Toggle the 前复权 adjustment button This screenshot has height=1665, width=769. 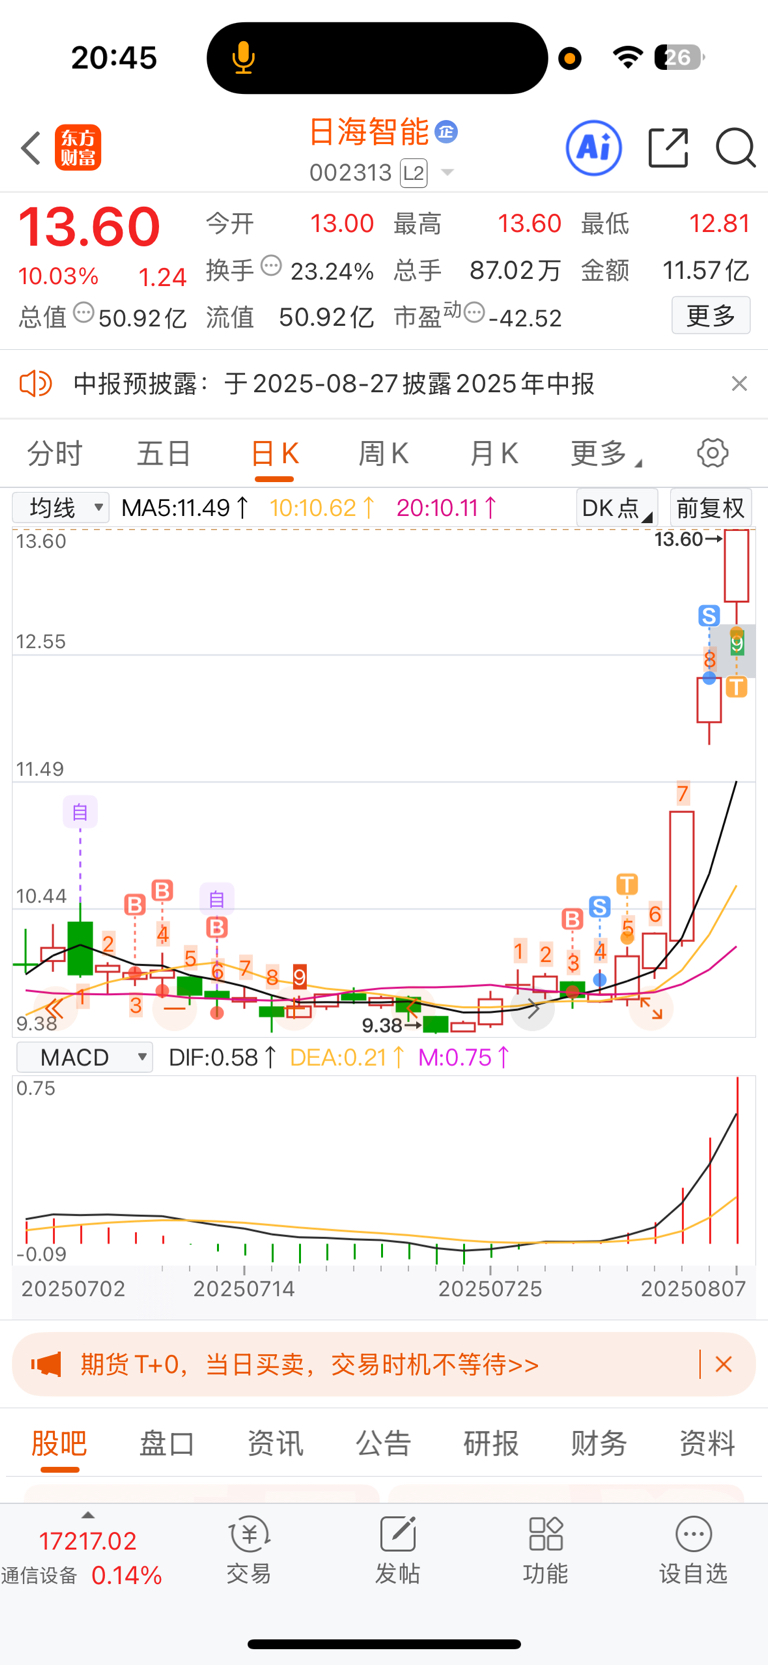click(x=711, y=508)
